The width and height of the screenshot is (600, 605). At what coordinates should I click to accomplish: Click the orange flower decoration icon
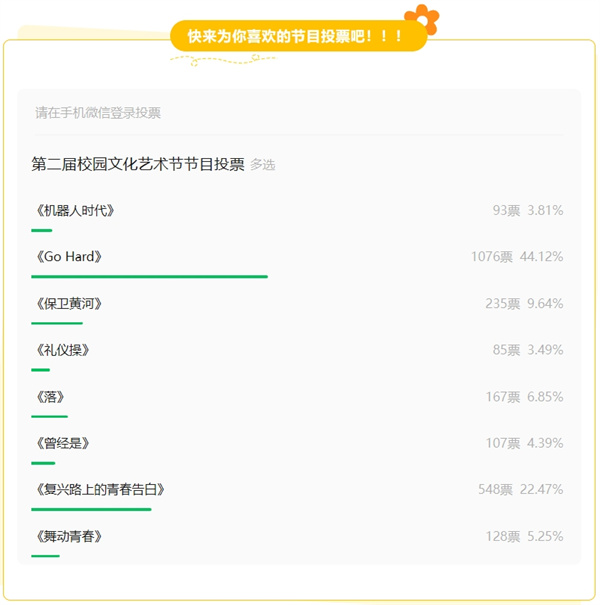coord(422,19)
